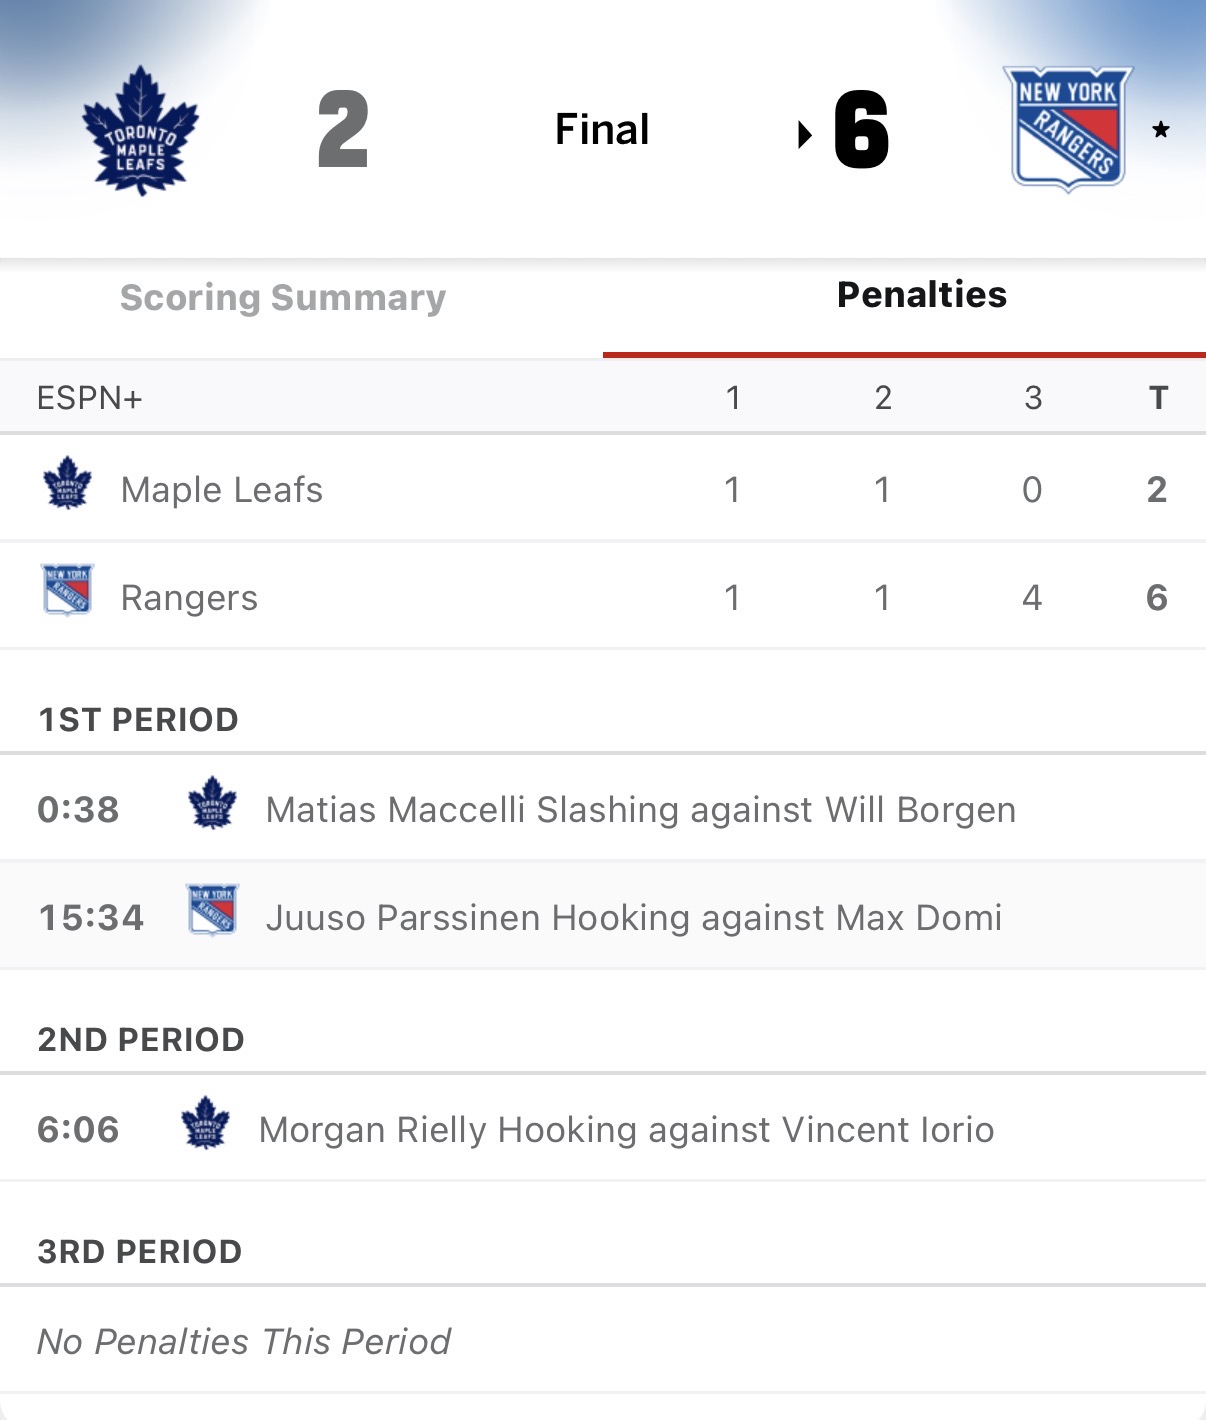The width and height of the screenshot is (1206, 1420).
Task: Click the star beside Rangers logo
Action: (1160, 130)
